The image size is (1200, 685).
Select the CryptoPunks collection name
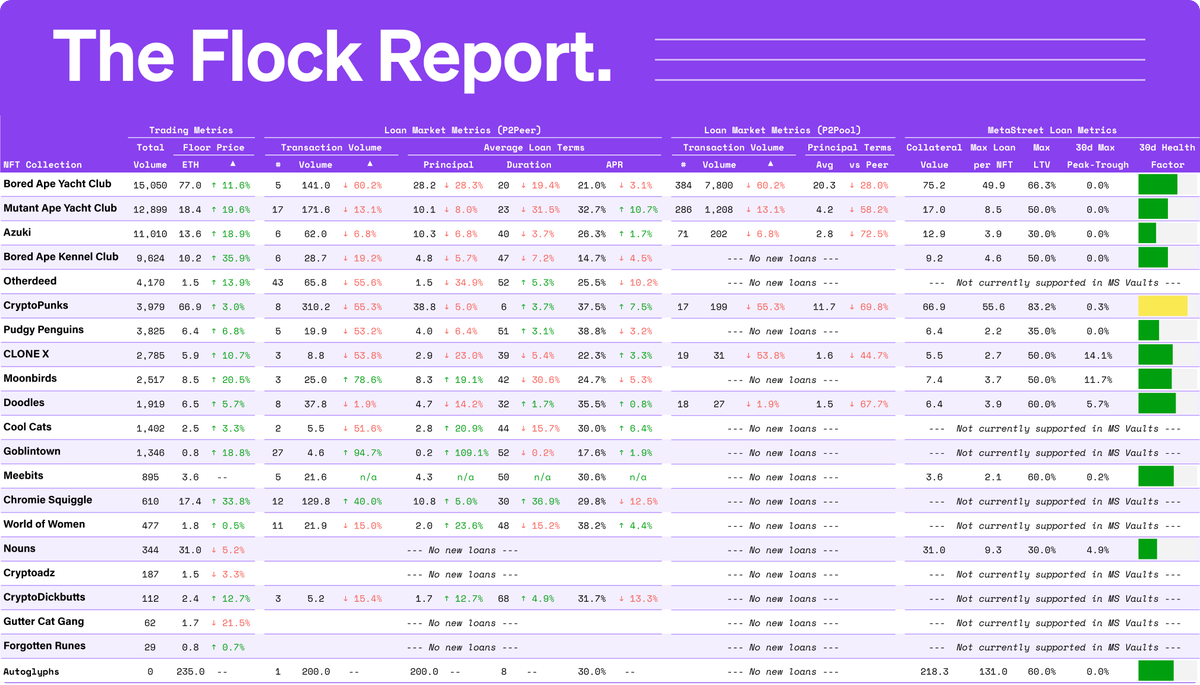(x=36, y=305)
